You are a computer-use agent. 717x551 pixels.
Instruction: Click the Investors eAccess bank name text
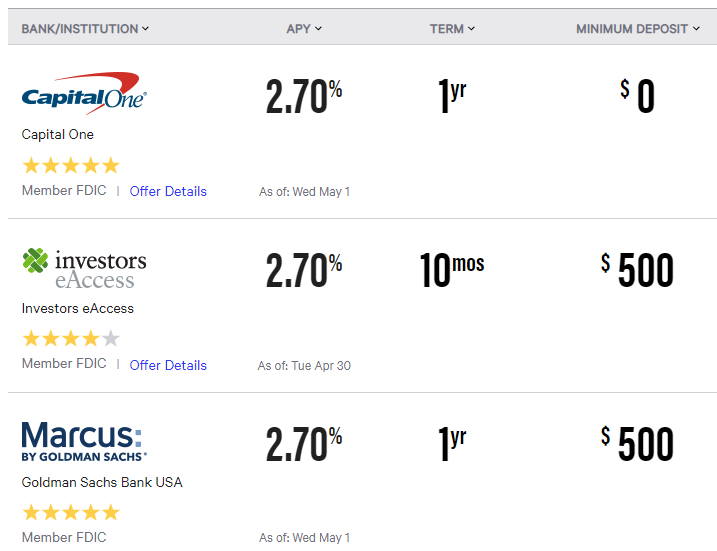pos(78,308)
